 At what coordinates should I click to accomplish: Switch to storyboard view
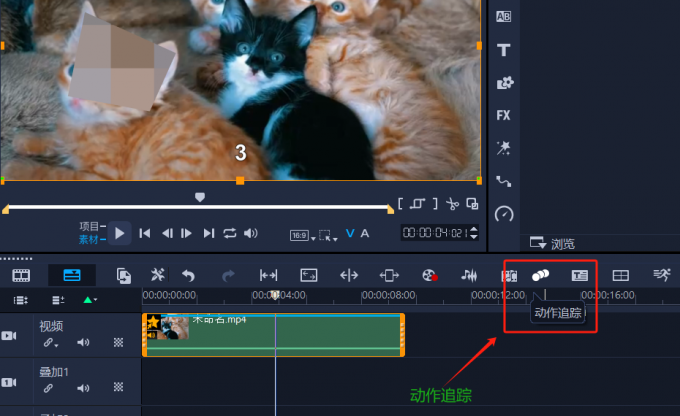click(x=21, y=275)
